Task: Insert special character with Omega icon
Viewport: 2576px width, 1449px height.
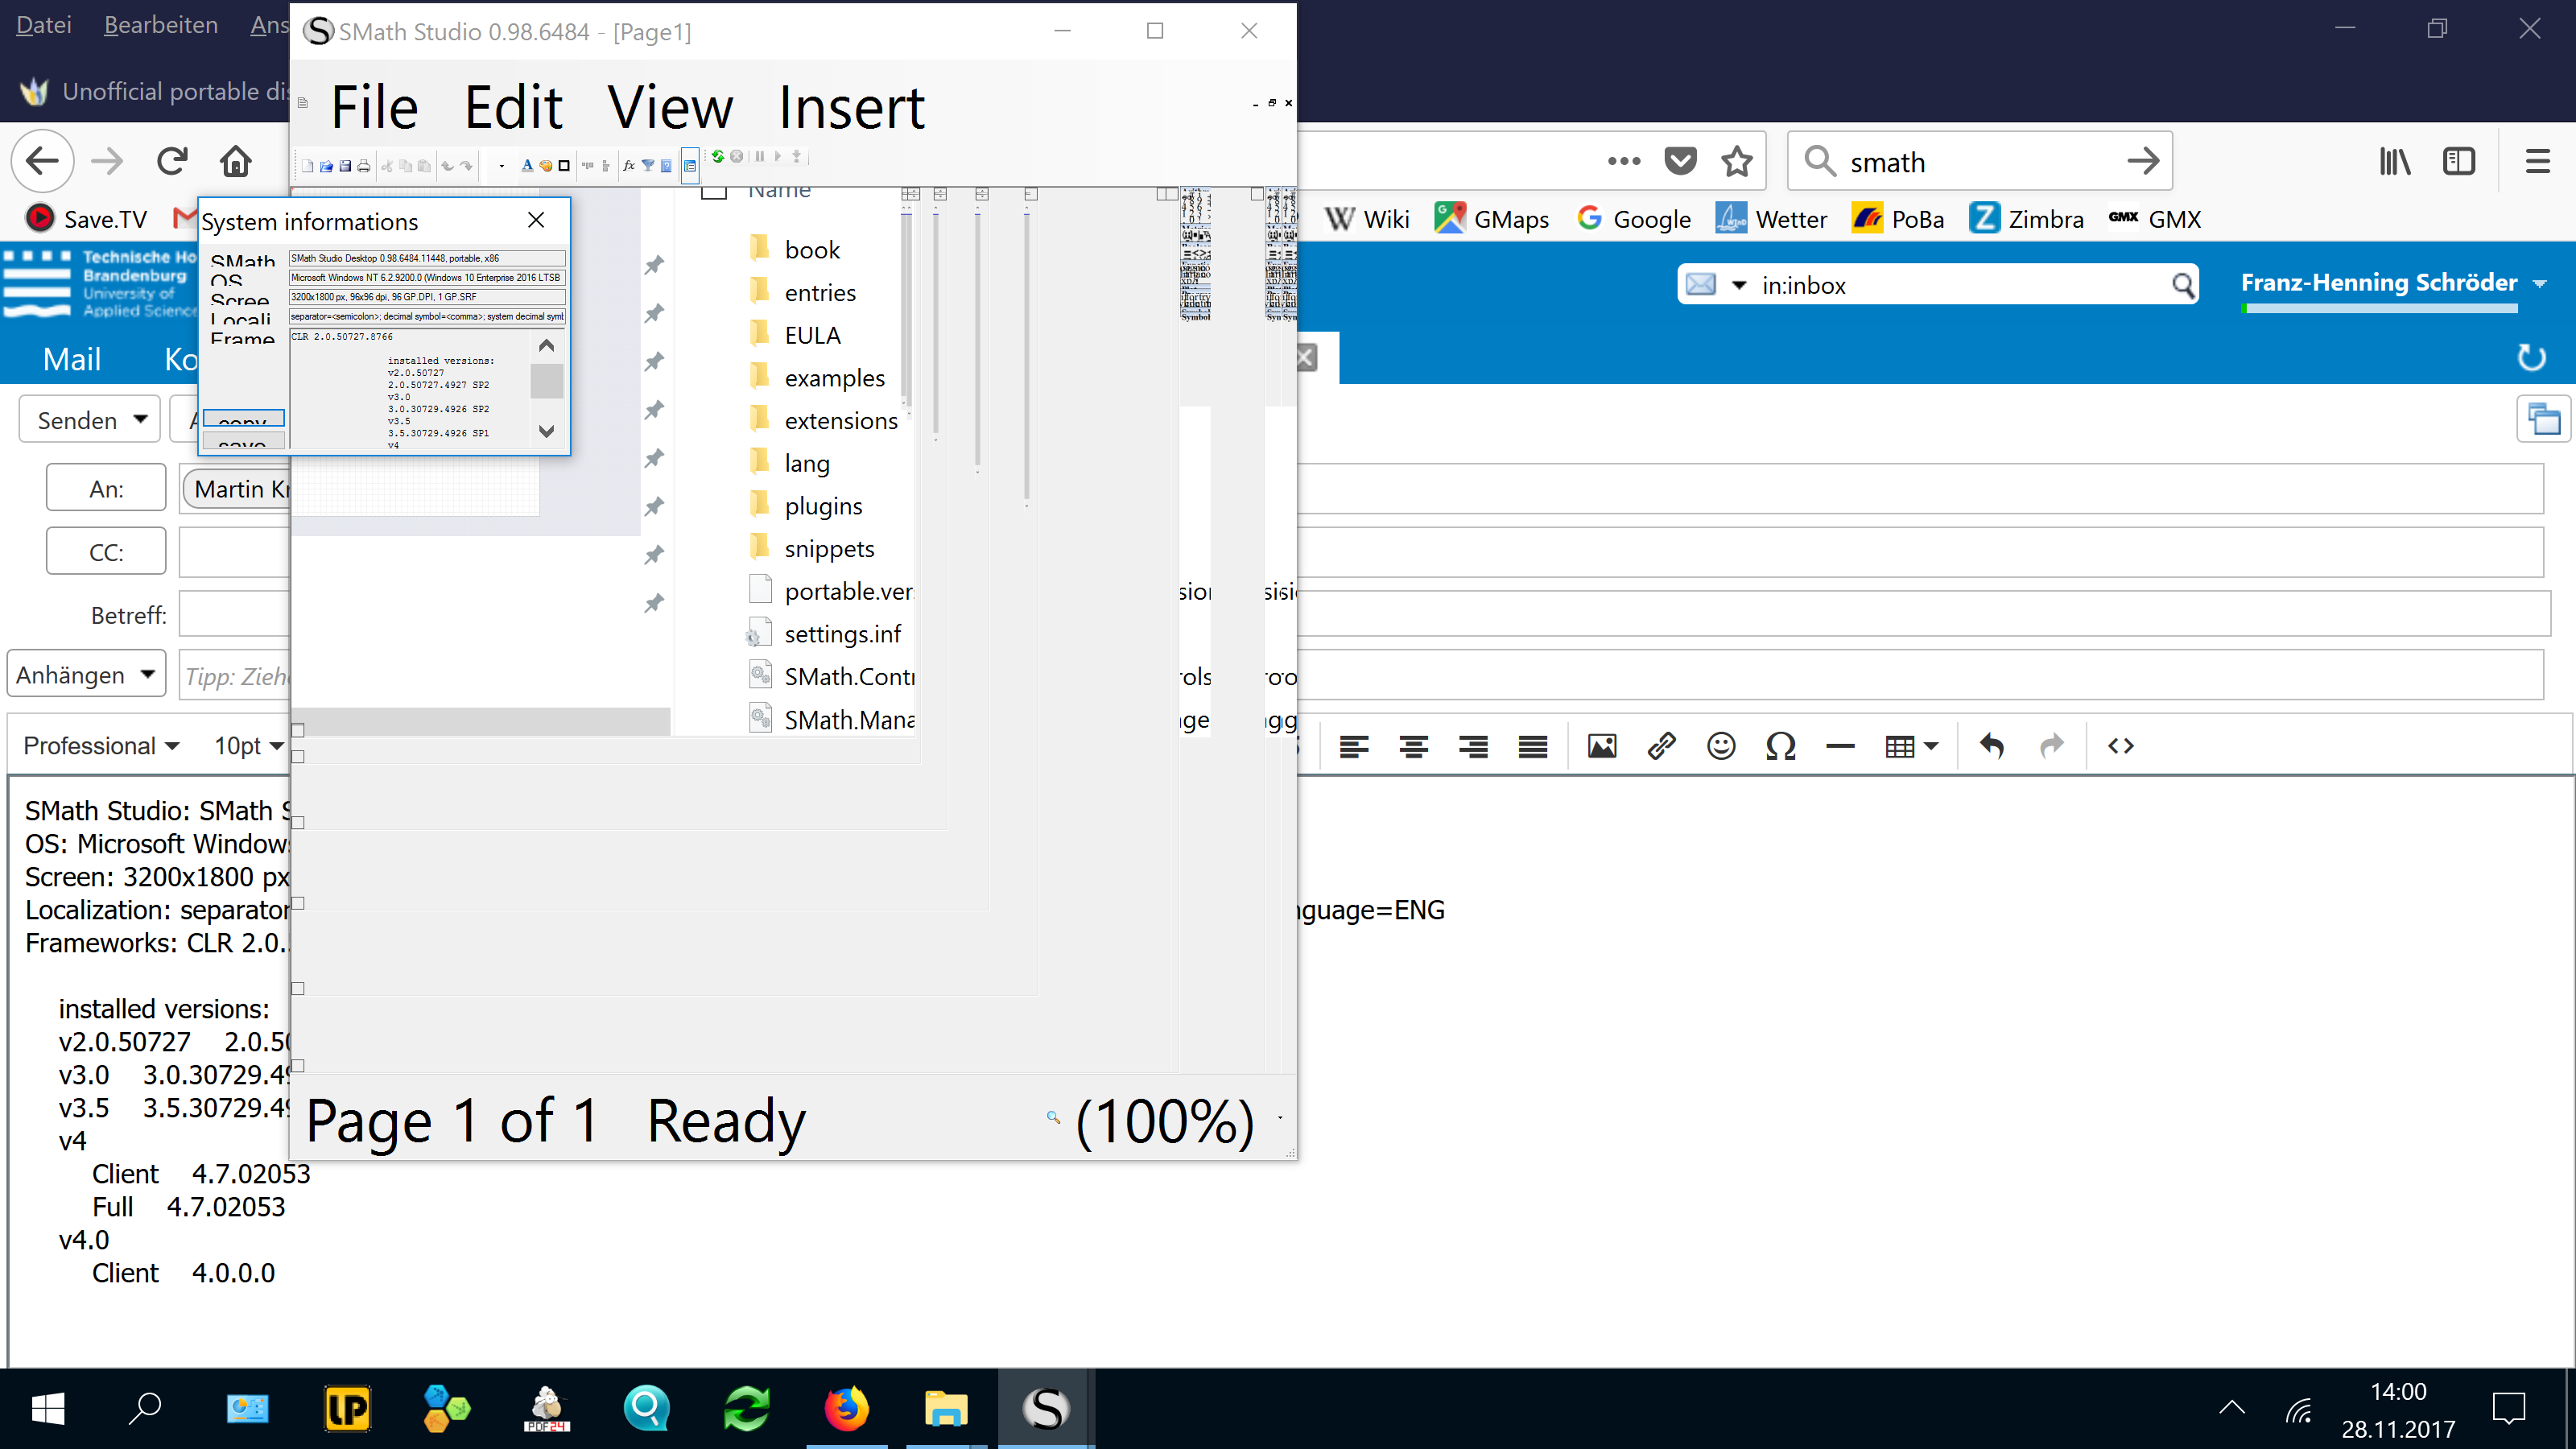Action: coord(1780,746)
